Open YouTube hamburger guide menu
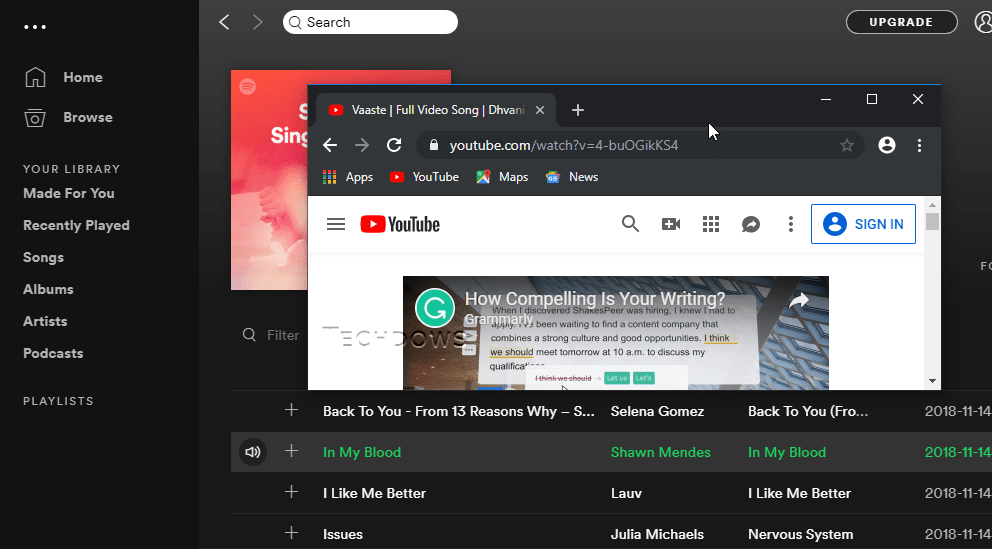992x549 pixels. coord(336,224)
